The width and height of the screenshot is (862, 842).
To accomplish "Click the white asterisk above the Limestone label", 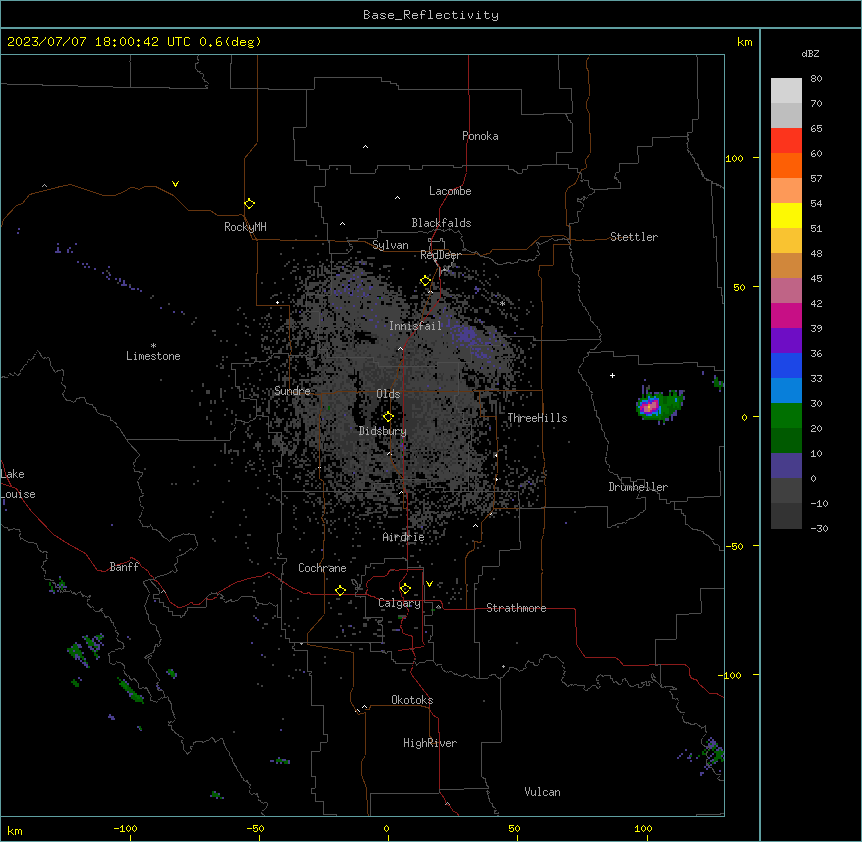I will coord(153,346).
